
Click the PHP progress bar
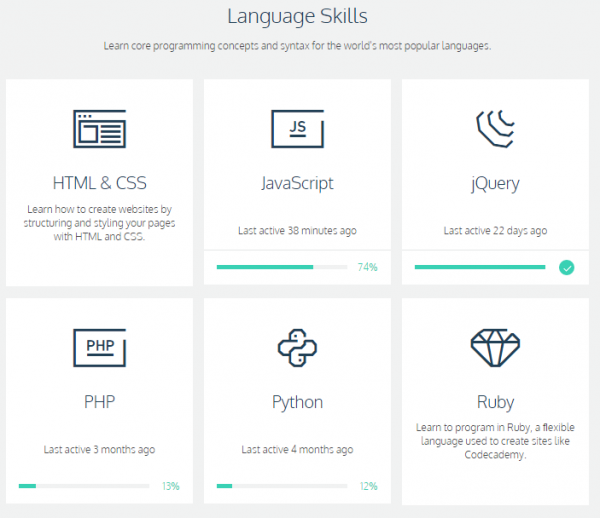84,486
